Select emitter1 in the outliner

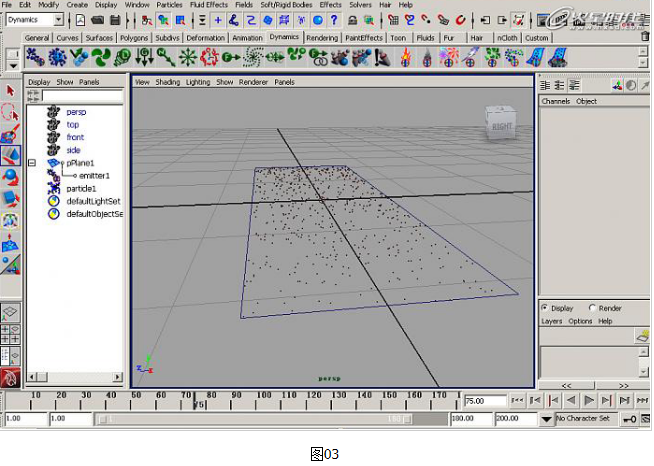point(94,176)
